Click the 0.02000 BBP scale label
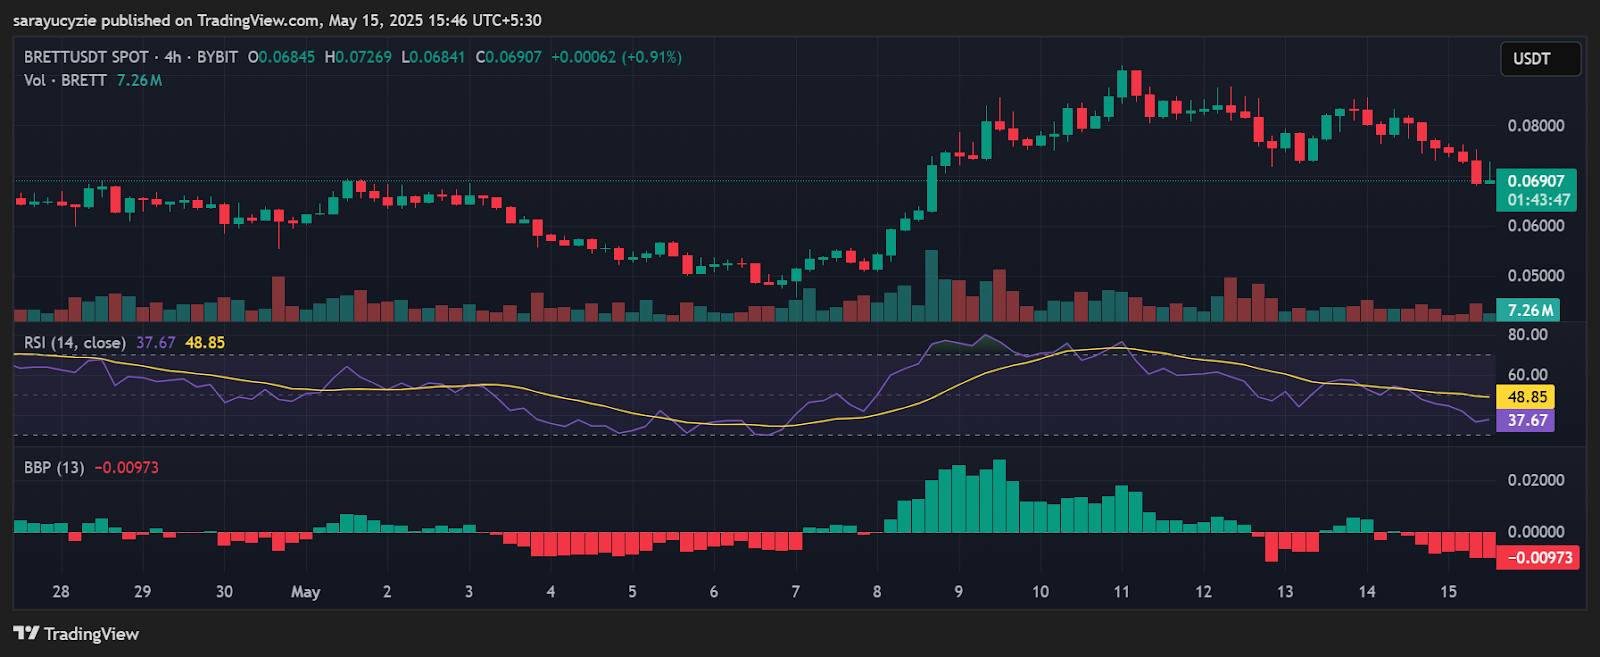The height and width of the screenshot is (657, 1600). click(1535, 480)
